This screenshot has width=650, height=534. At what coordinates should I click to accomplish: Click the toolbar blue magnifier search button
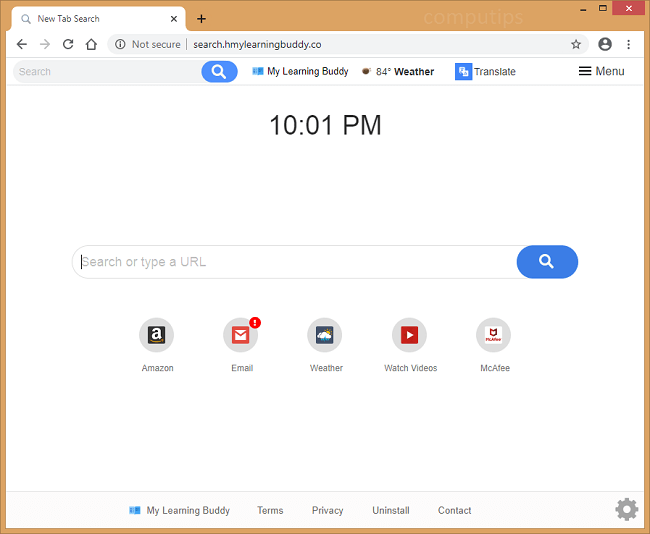pos(219,72)
